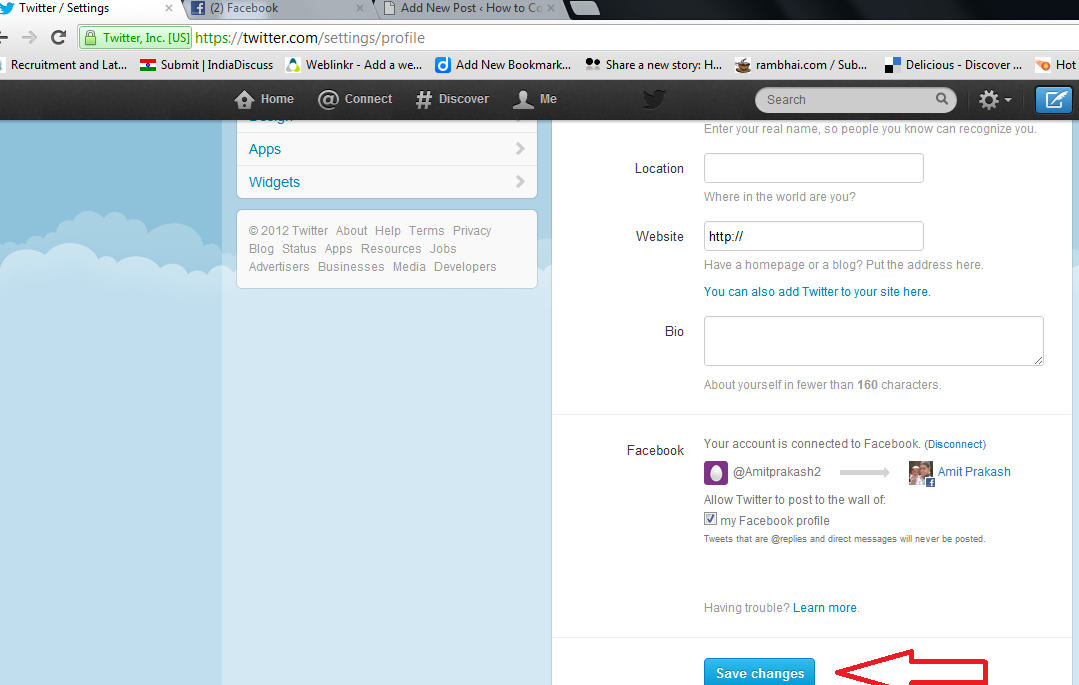Click the Help footer link
Screen dimensions: 1079x685
coord(387,231)
